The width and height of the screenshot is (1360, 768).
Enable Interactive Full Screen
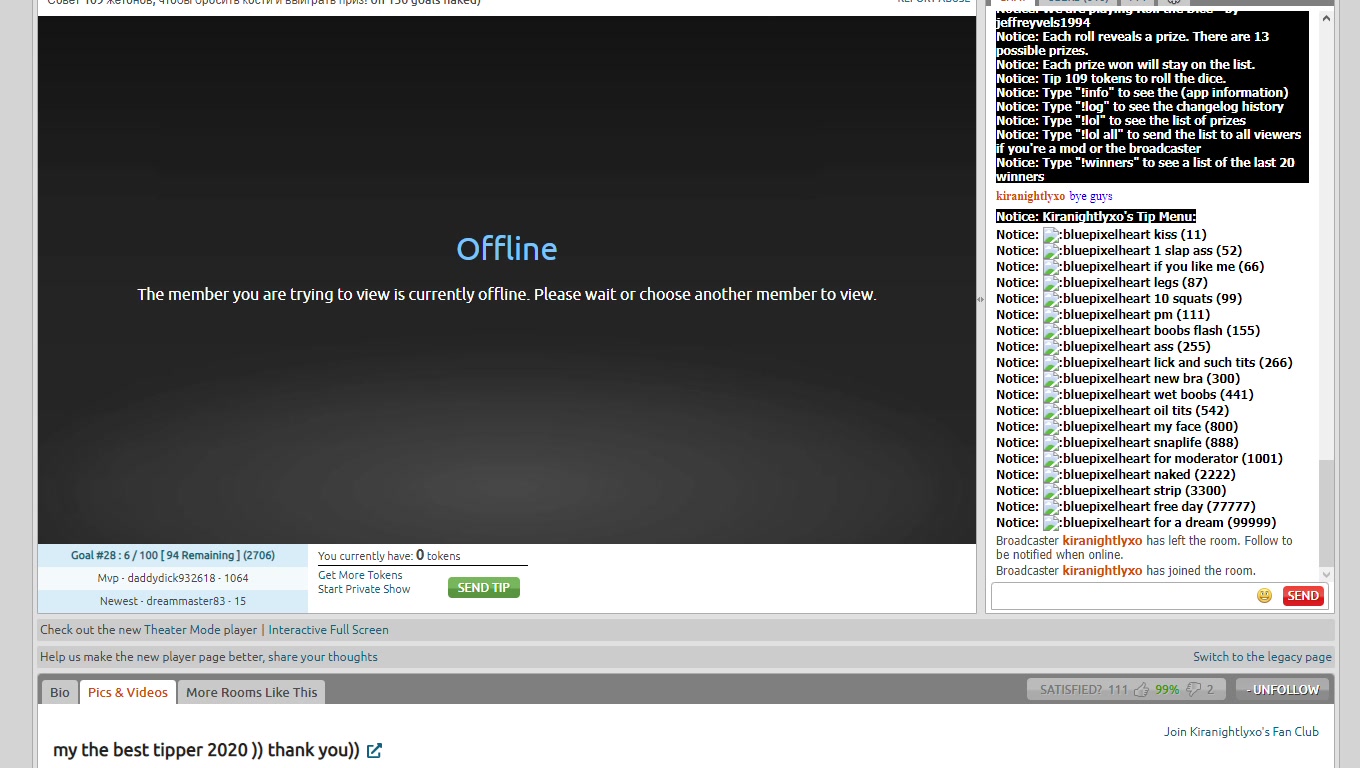pyautogui.click(x=328, y=630)
